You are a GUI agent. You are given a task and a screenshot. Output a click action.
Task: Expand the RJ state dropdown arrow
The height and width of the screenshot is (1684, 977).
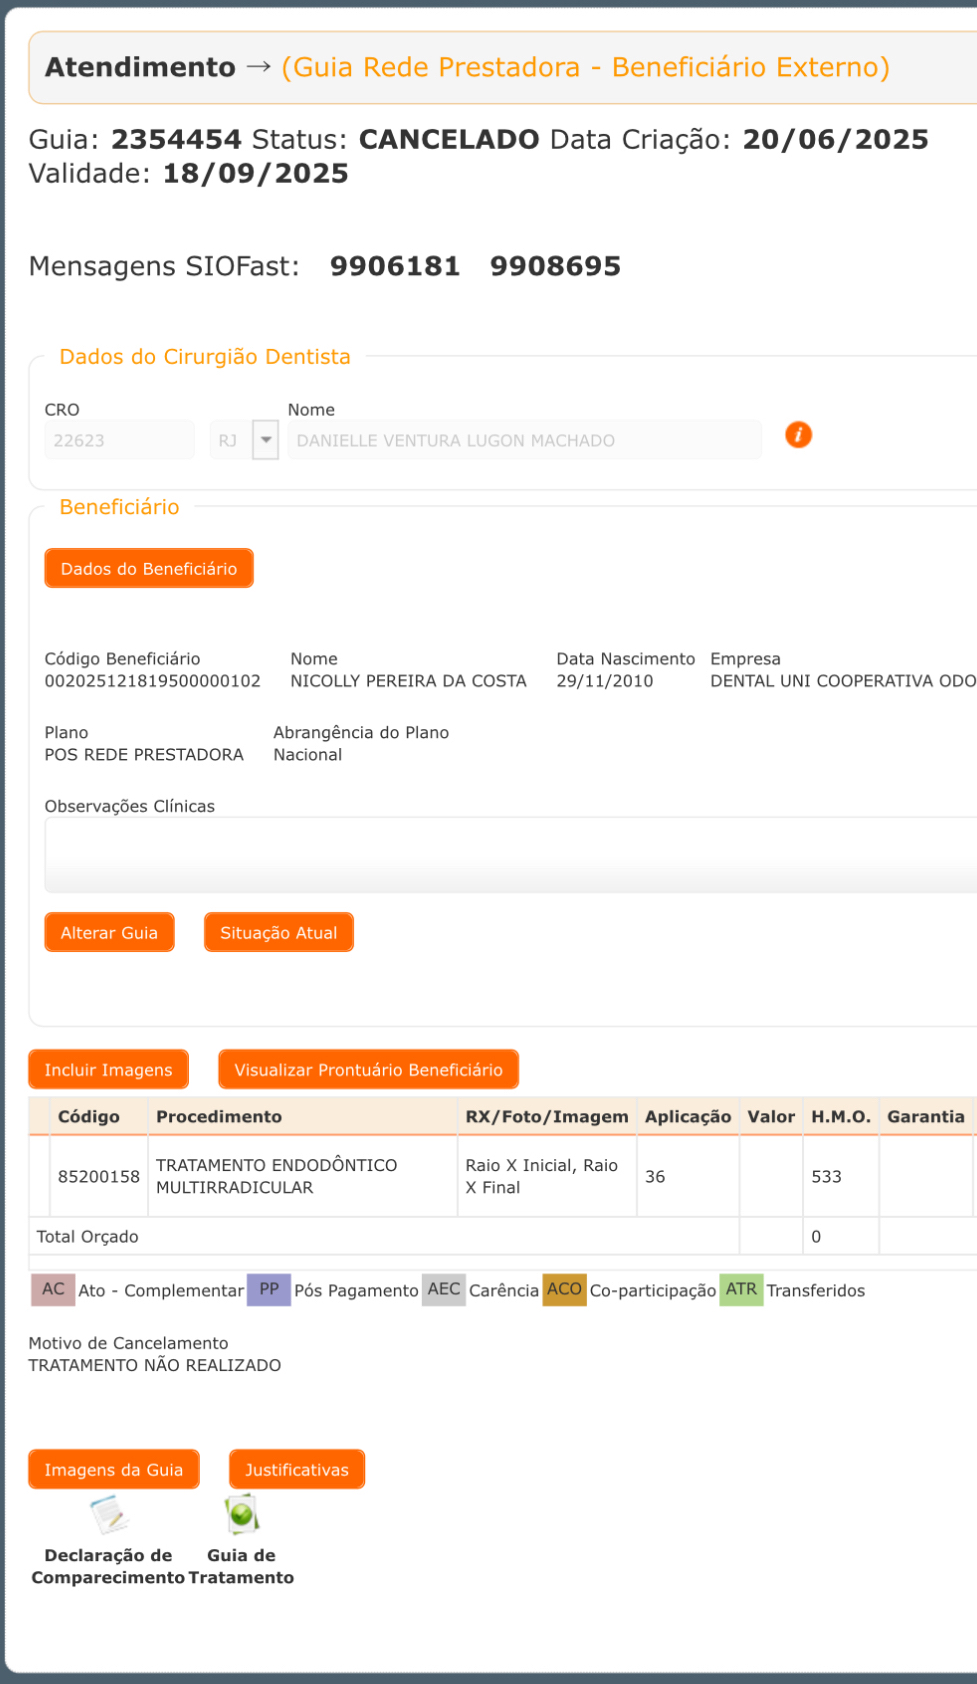click(265, 440)
